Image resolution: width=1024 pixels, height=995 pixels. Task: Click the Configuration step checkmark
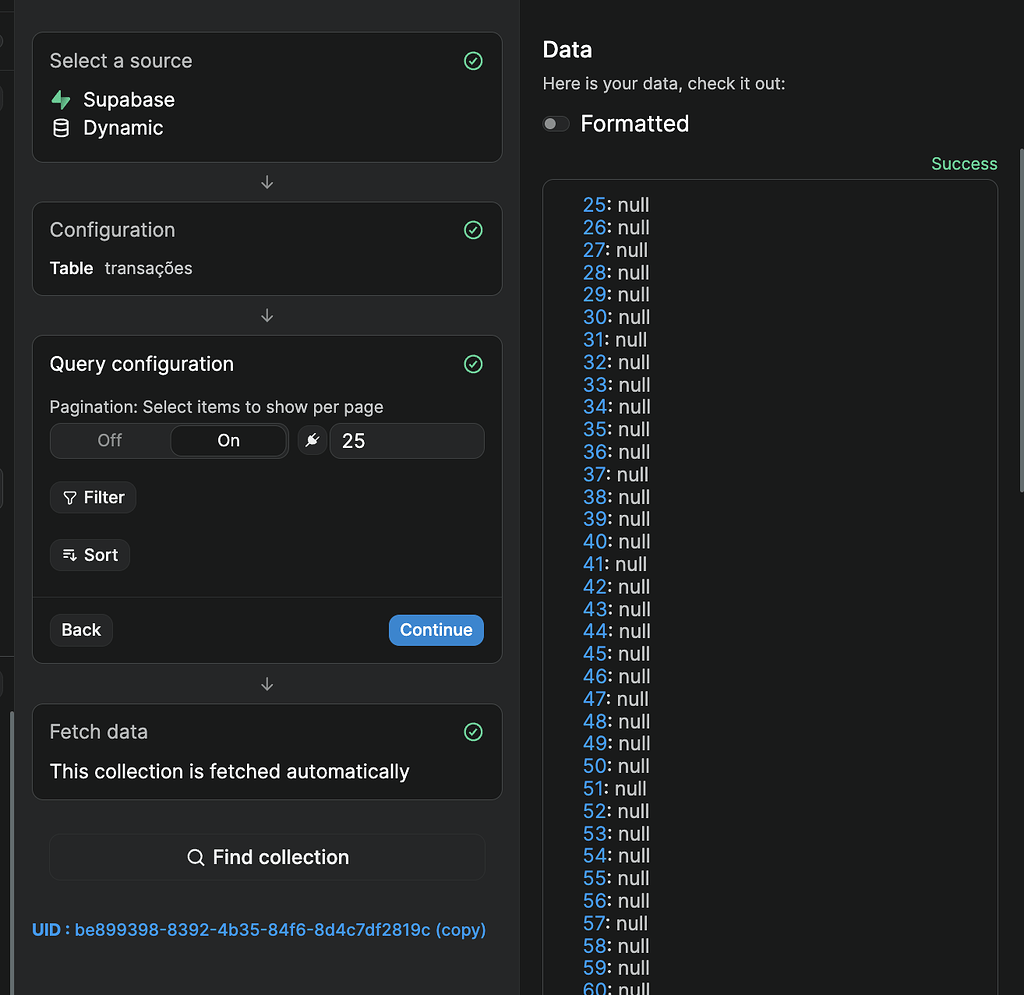pyautogui.click(x=473, y=230)
